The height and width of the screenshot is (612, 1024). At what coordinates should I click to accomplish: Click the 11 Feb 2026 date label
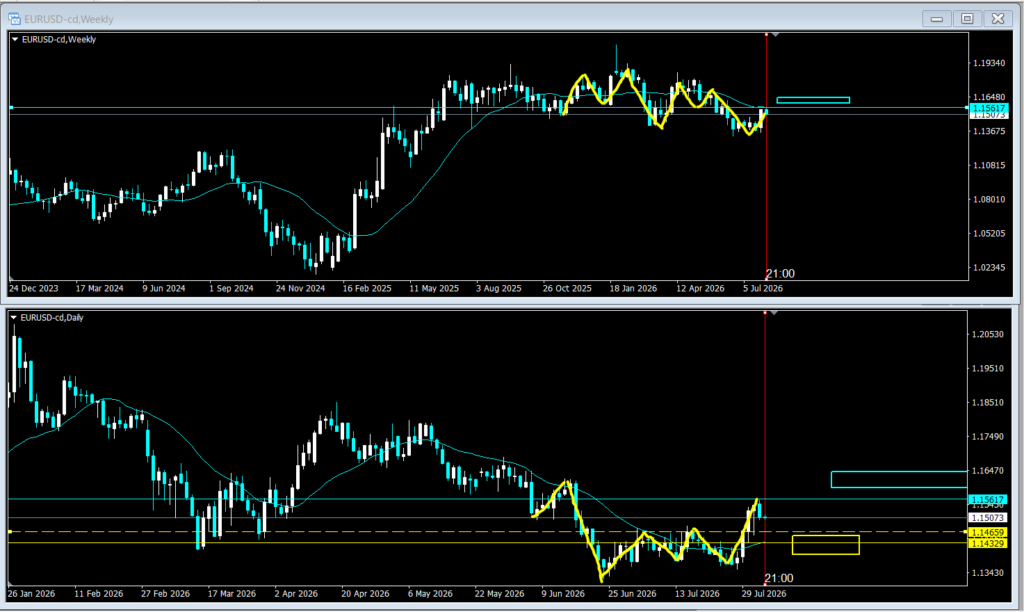[x=99, y=594]
